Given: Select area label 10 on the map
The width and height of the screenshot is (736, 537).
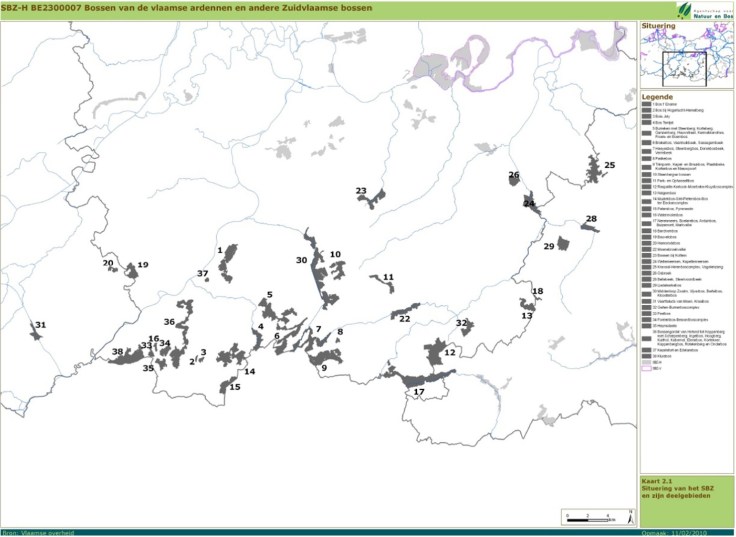Looking at the screenshot, I should [335, 254].
